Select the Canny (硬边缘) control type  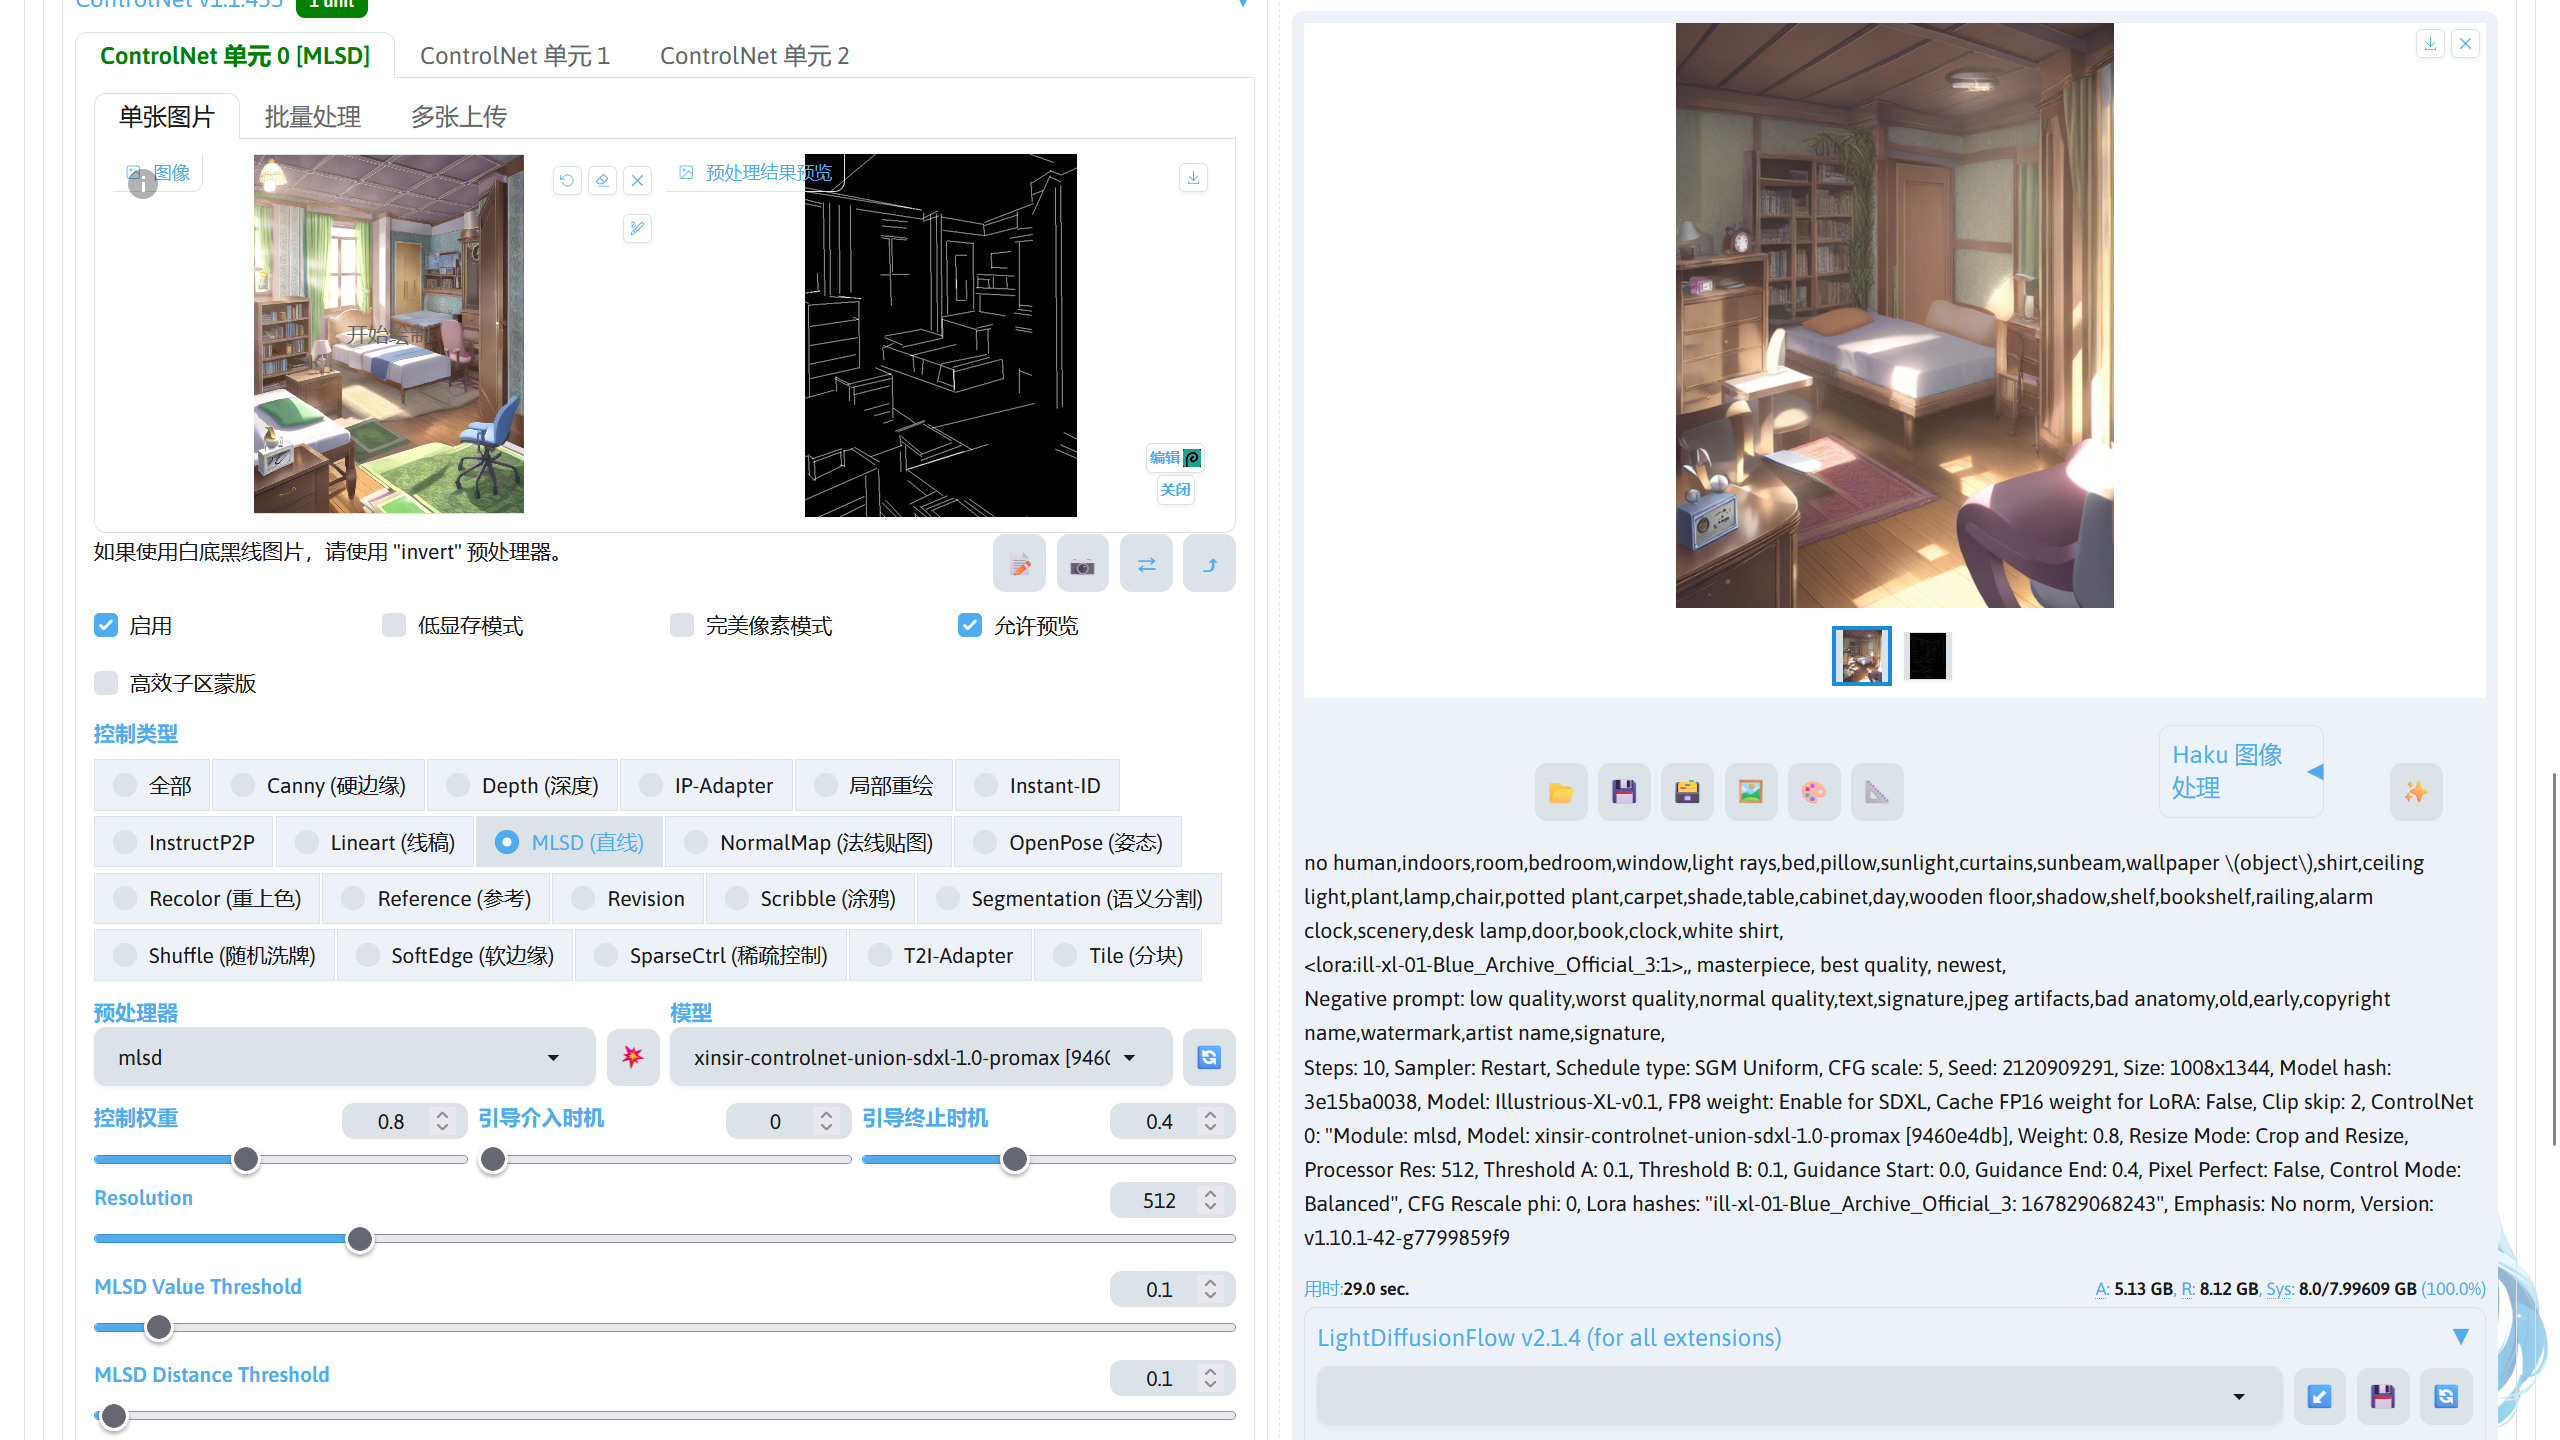point(242,785)
